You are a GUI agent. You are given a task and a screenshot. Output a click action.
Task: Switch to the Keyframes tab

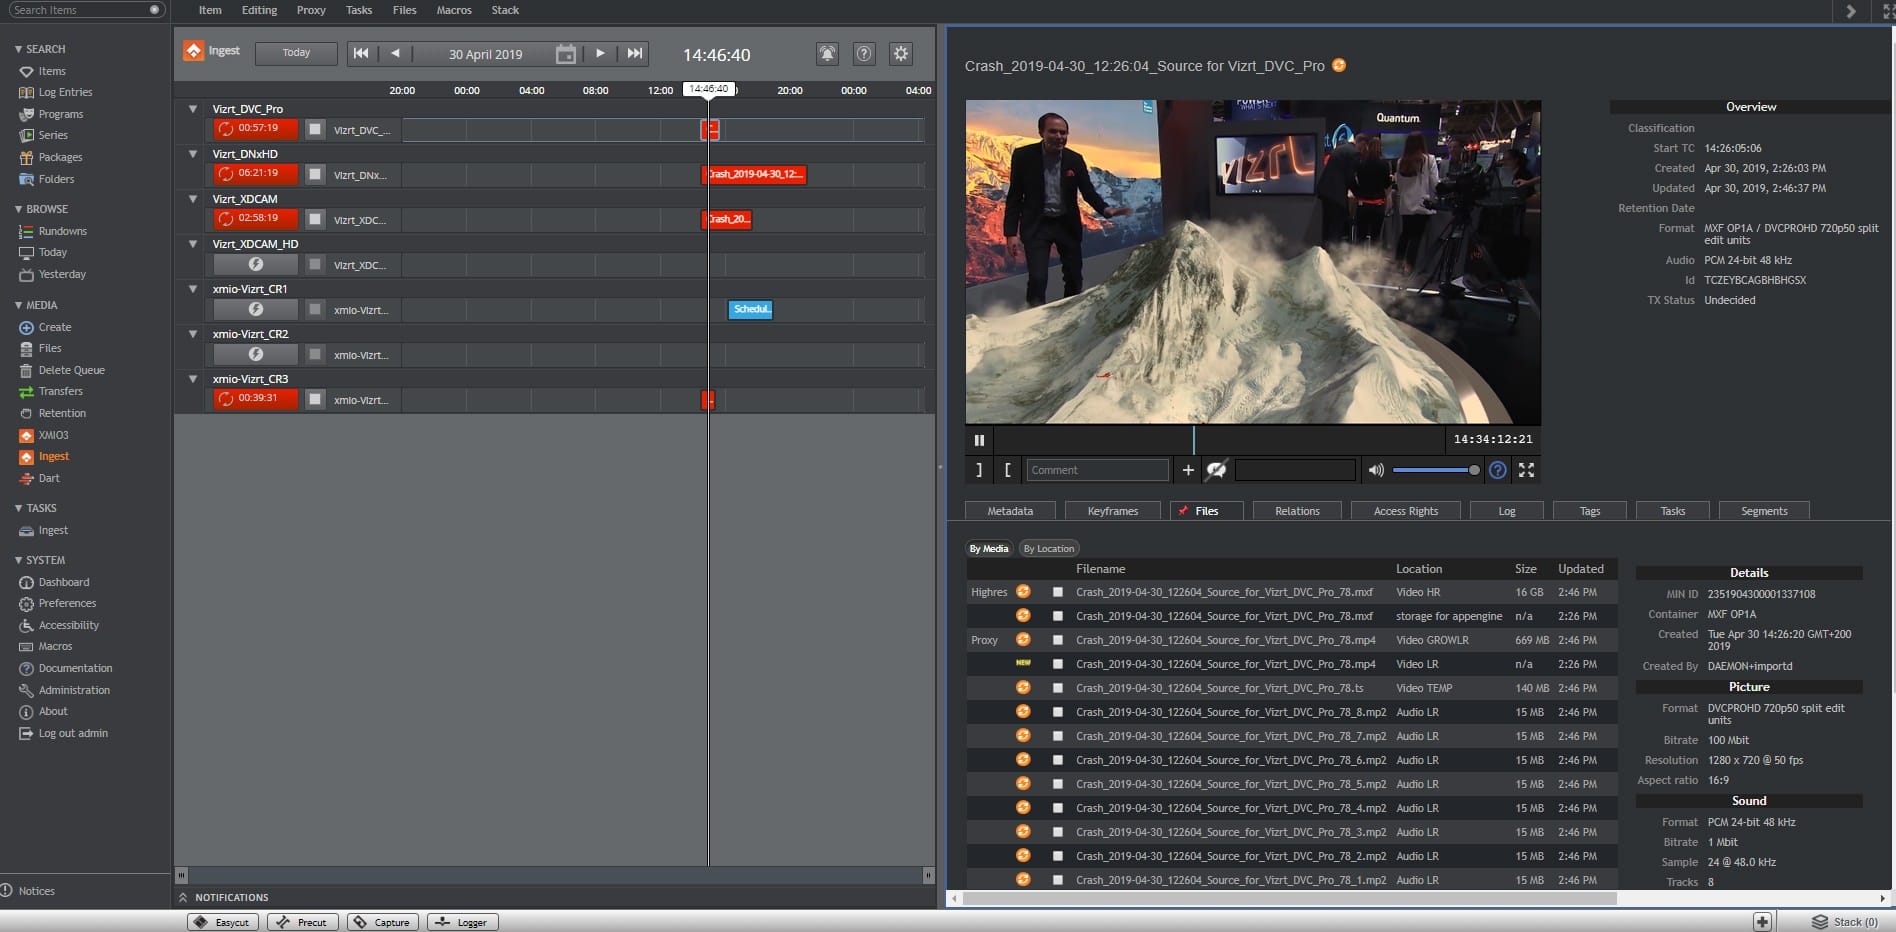(x=1113, y=511)
